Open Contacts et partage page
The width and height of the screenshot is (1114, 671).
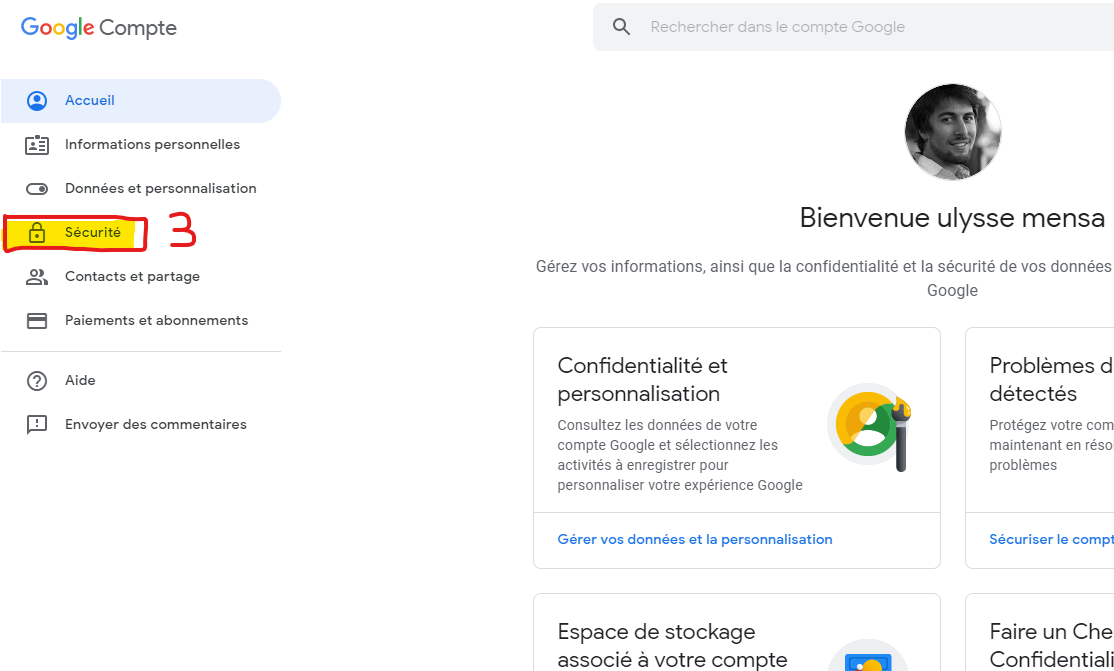point(141,277)
